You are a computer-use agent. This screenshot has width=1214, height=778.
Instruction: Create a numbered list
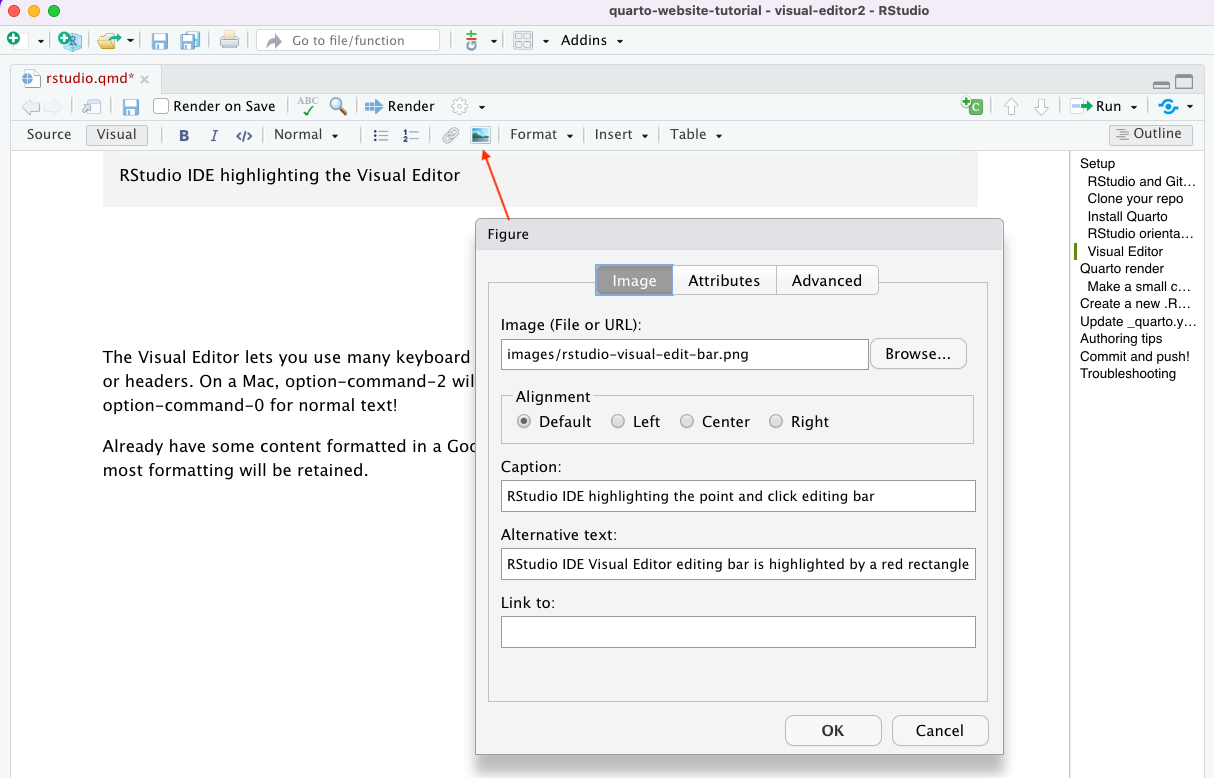(x=410, y=134)
